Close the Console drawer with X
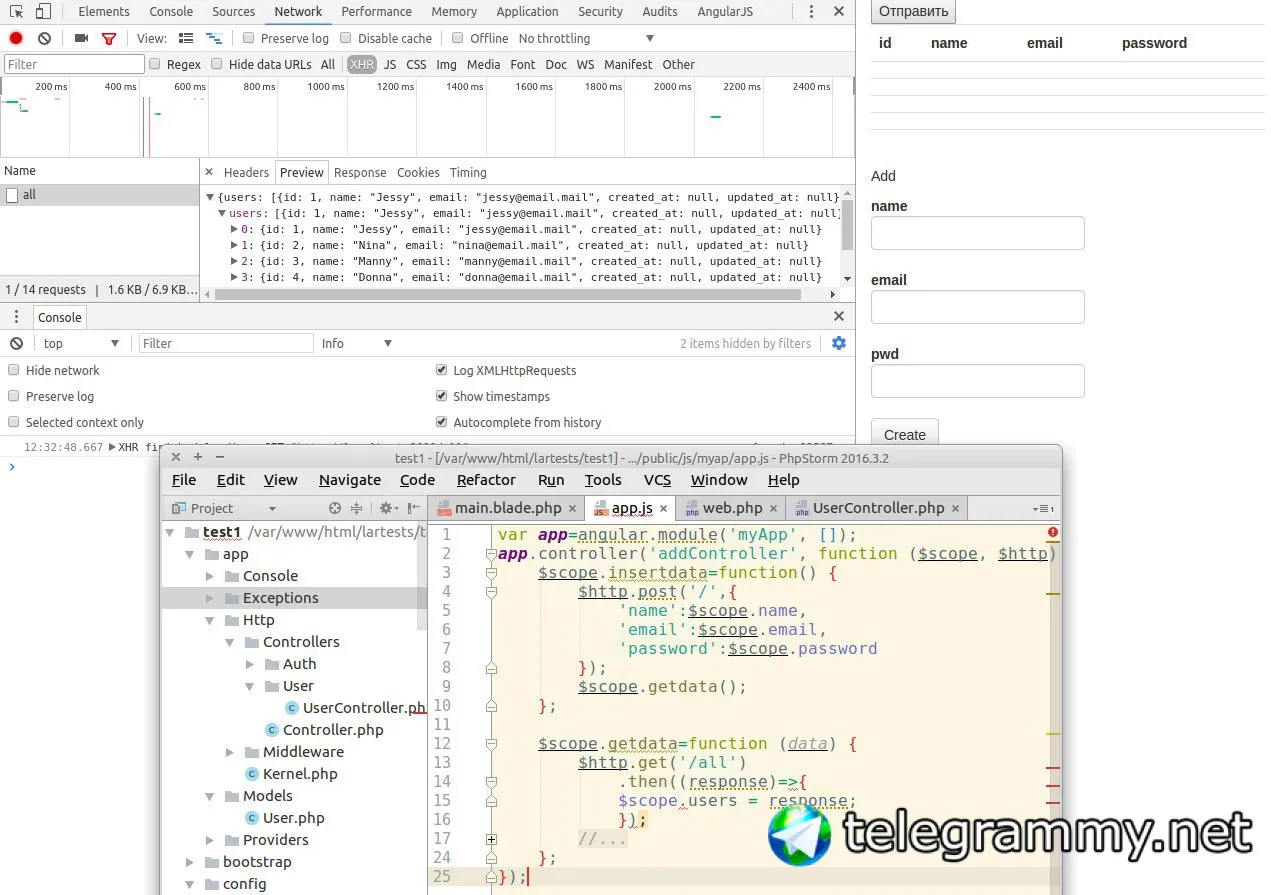The height and width of the screenshot is (895, 1271). 839,316
